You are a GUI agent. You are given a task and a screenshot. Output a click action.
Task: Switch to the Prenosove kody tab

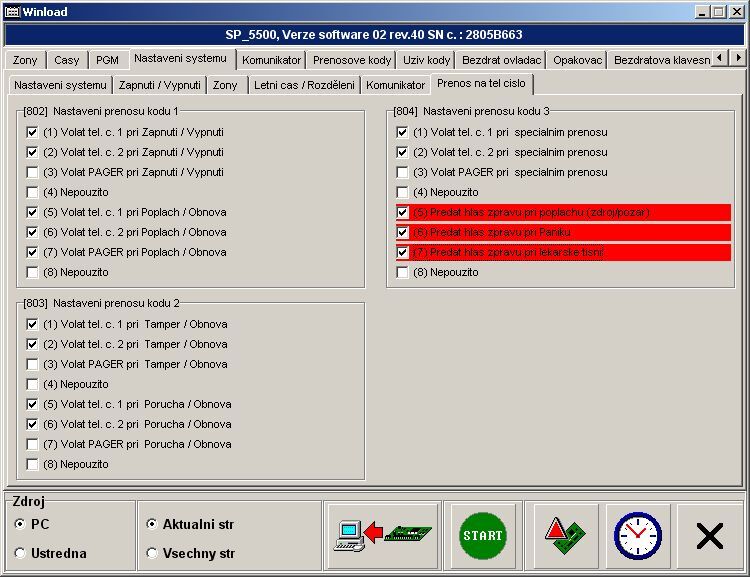click(x=352, y=60)
